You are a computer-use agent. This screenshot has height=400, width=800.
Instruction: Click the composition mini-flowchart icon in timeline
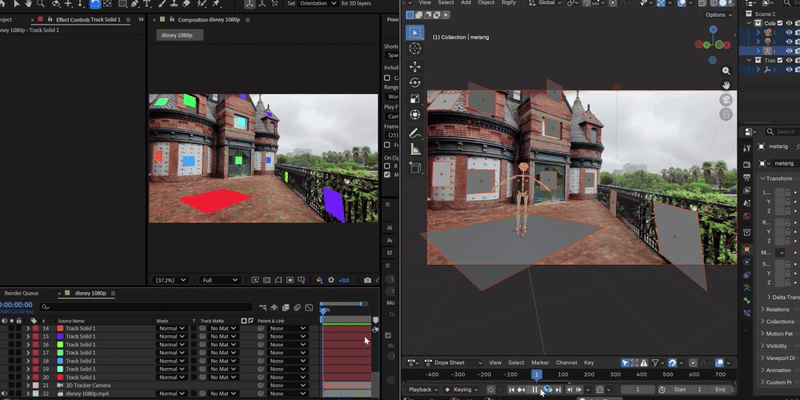tap(263, 308)
